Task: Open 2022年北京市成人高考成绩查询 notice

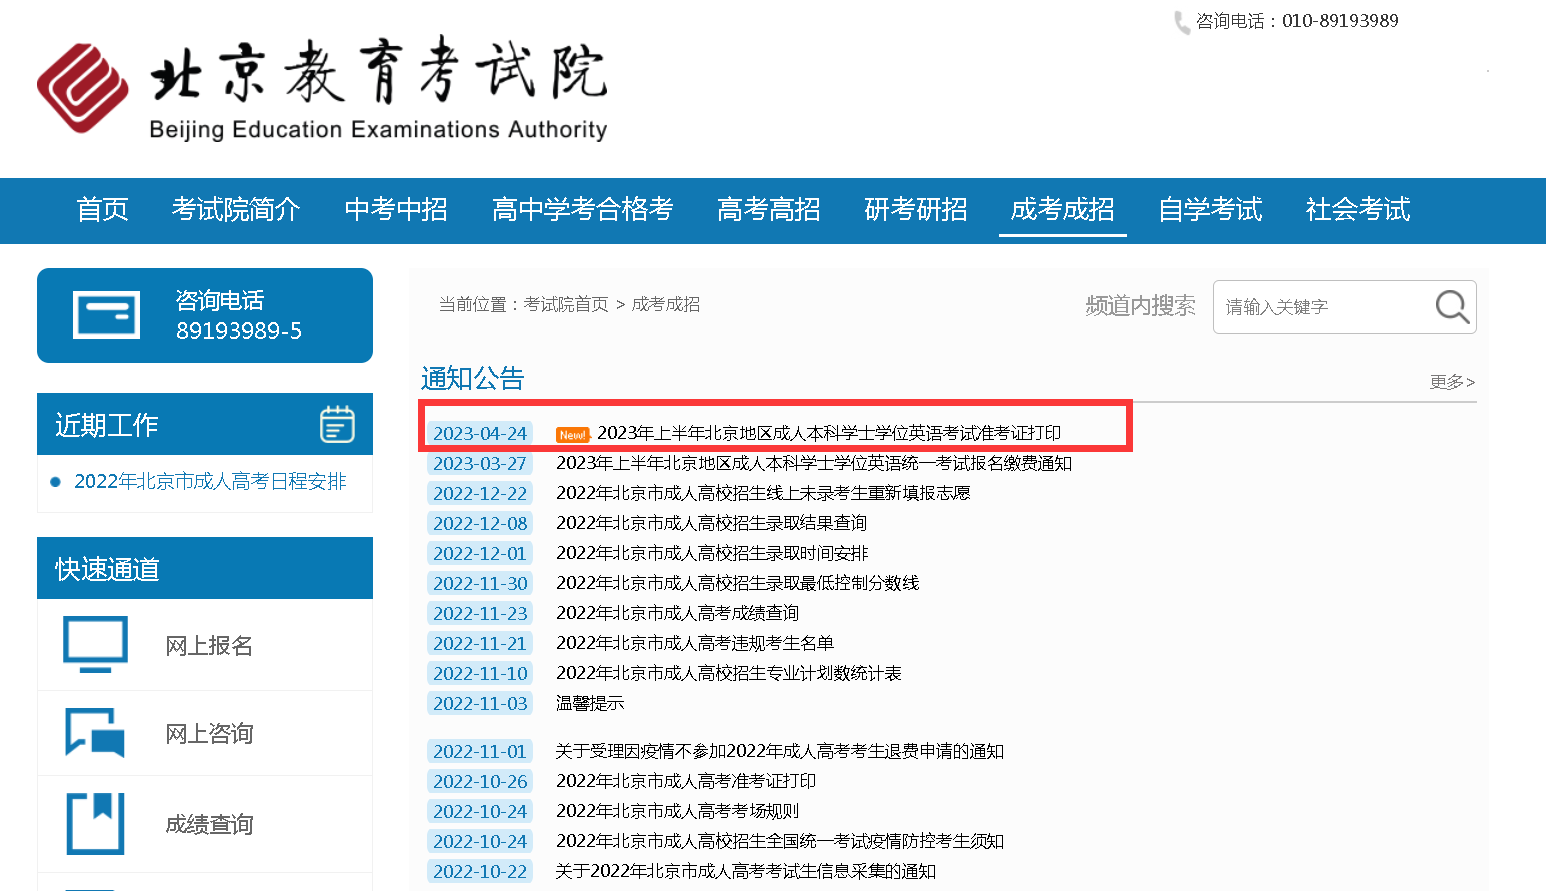Action: pos(677,613)
